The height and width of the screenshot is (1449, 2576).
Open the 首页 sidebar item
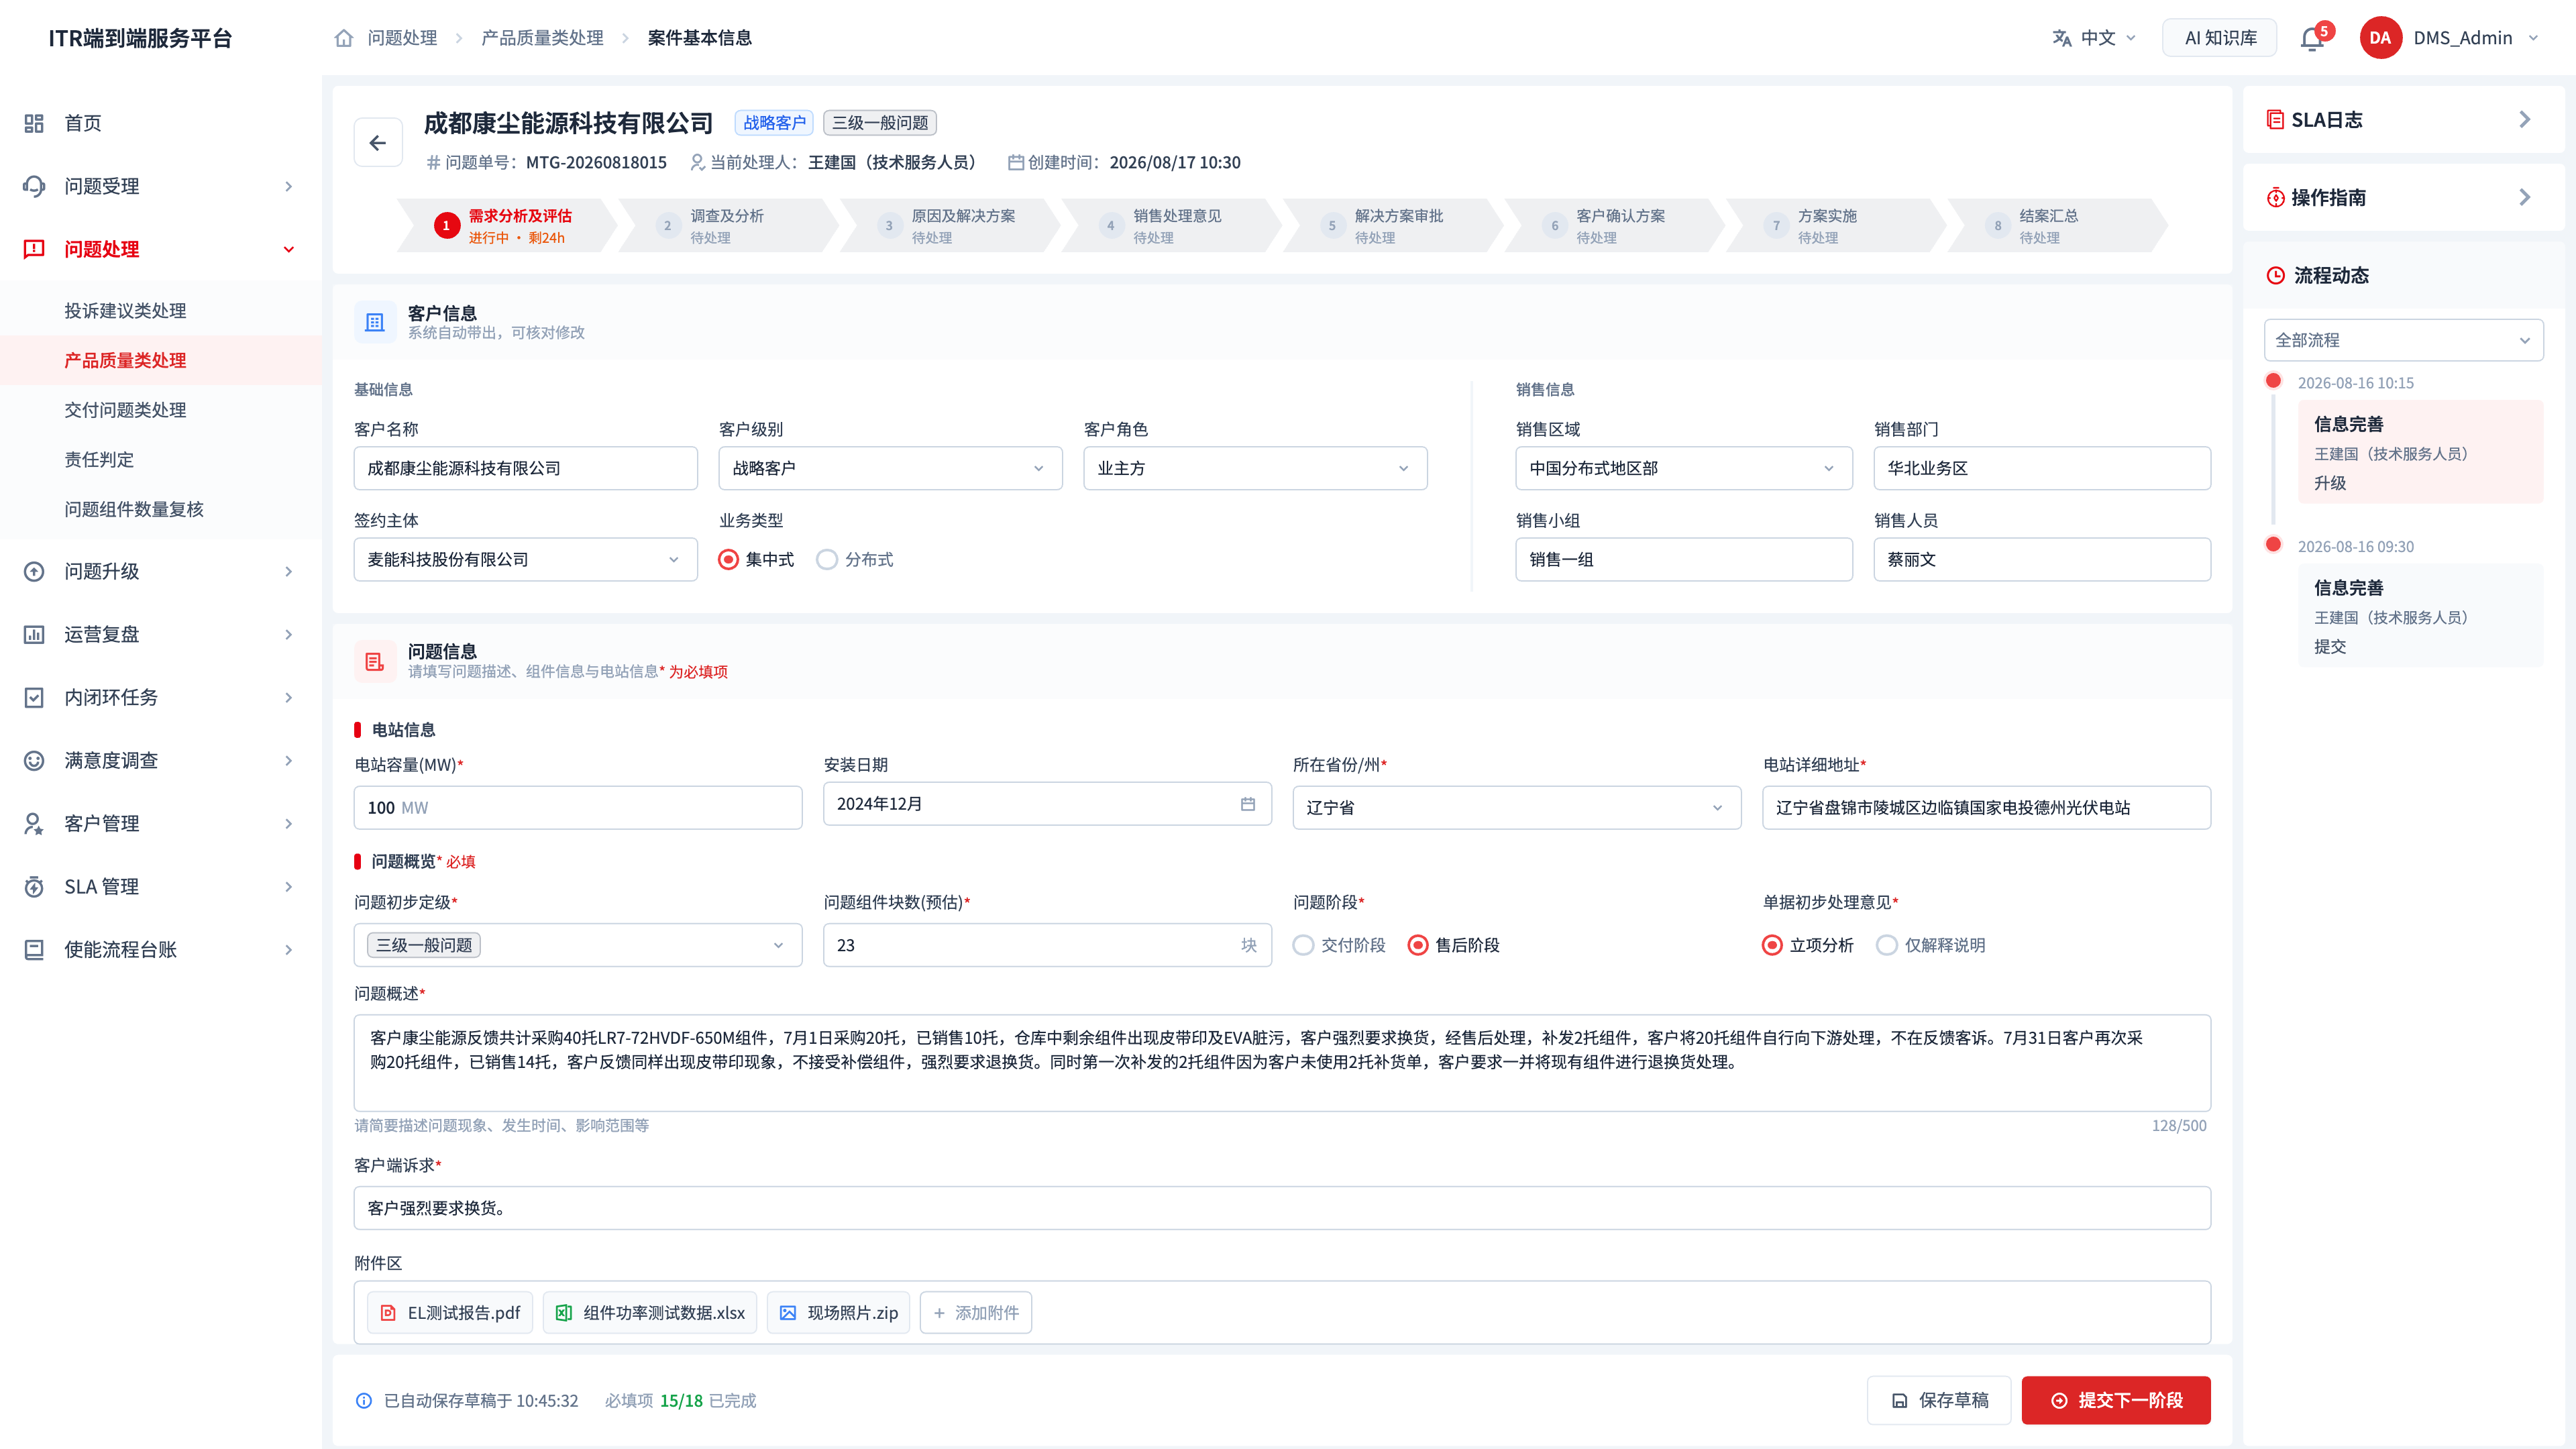(160, 123)
